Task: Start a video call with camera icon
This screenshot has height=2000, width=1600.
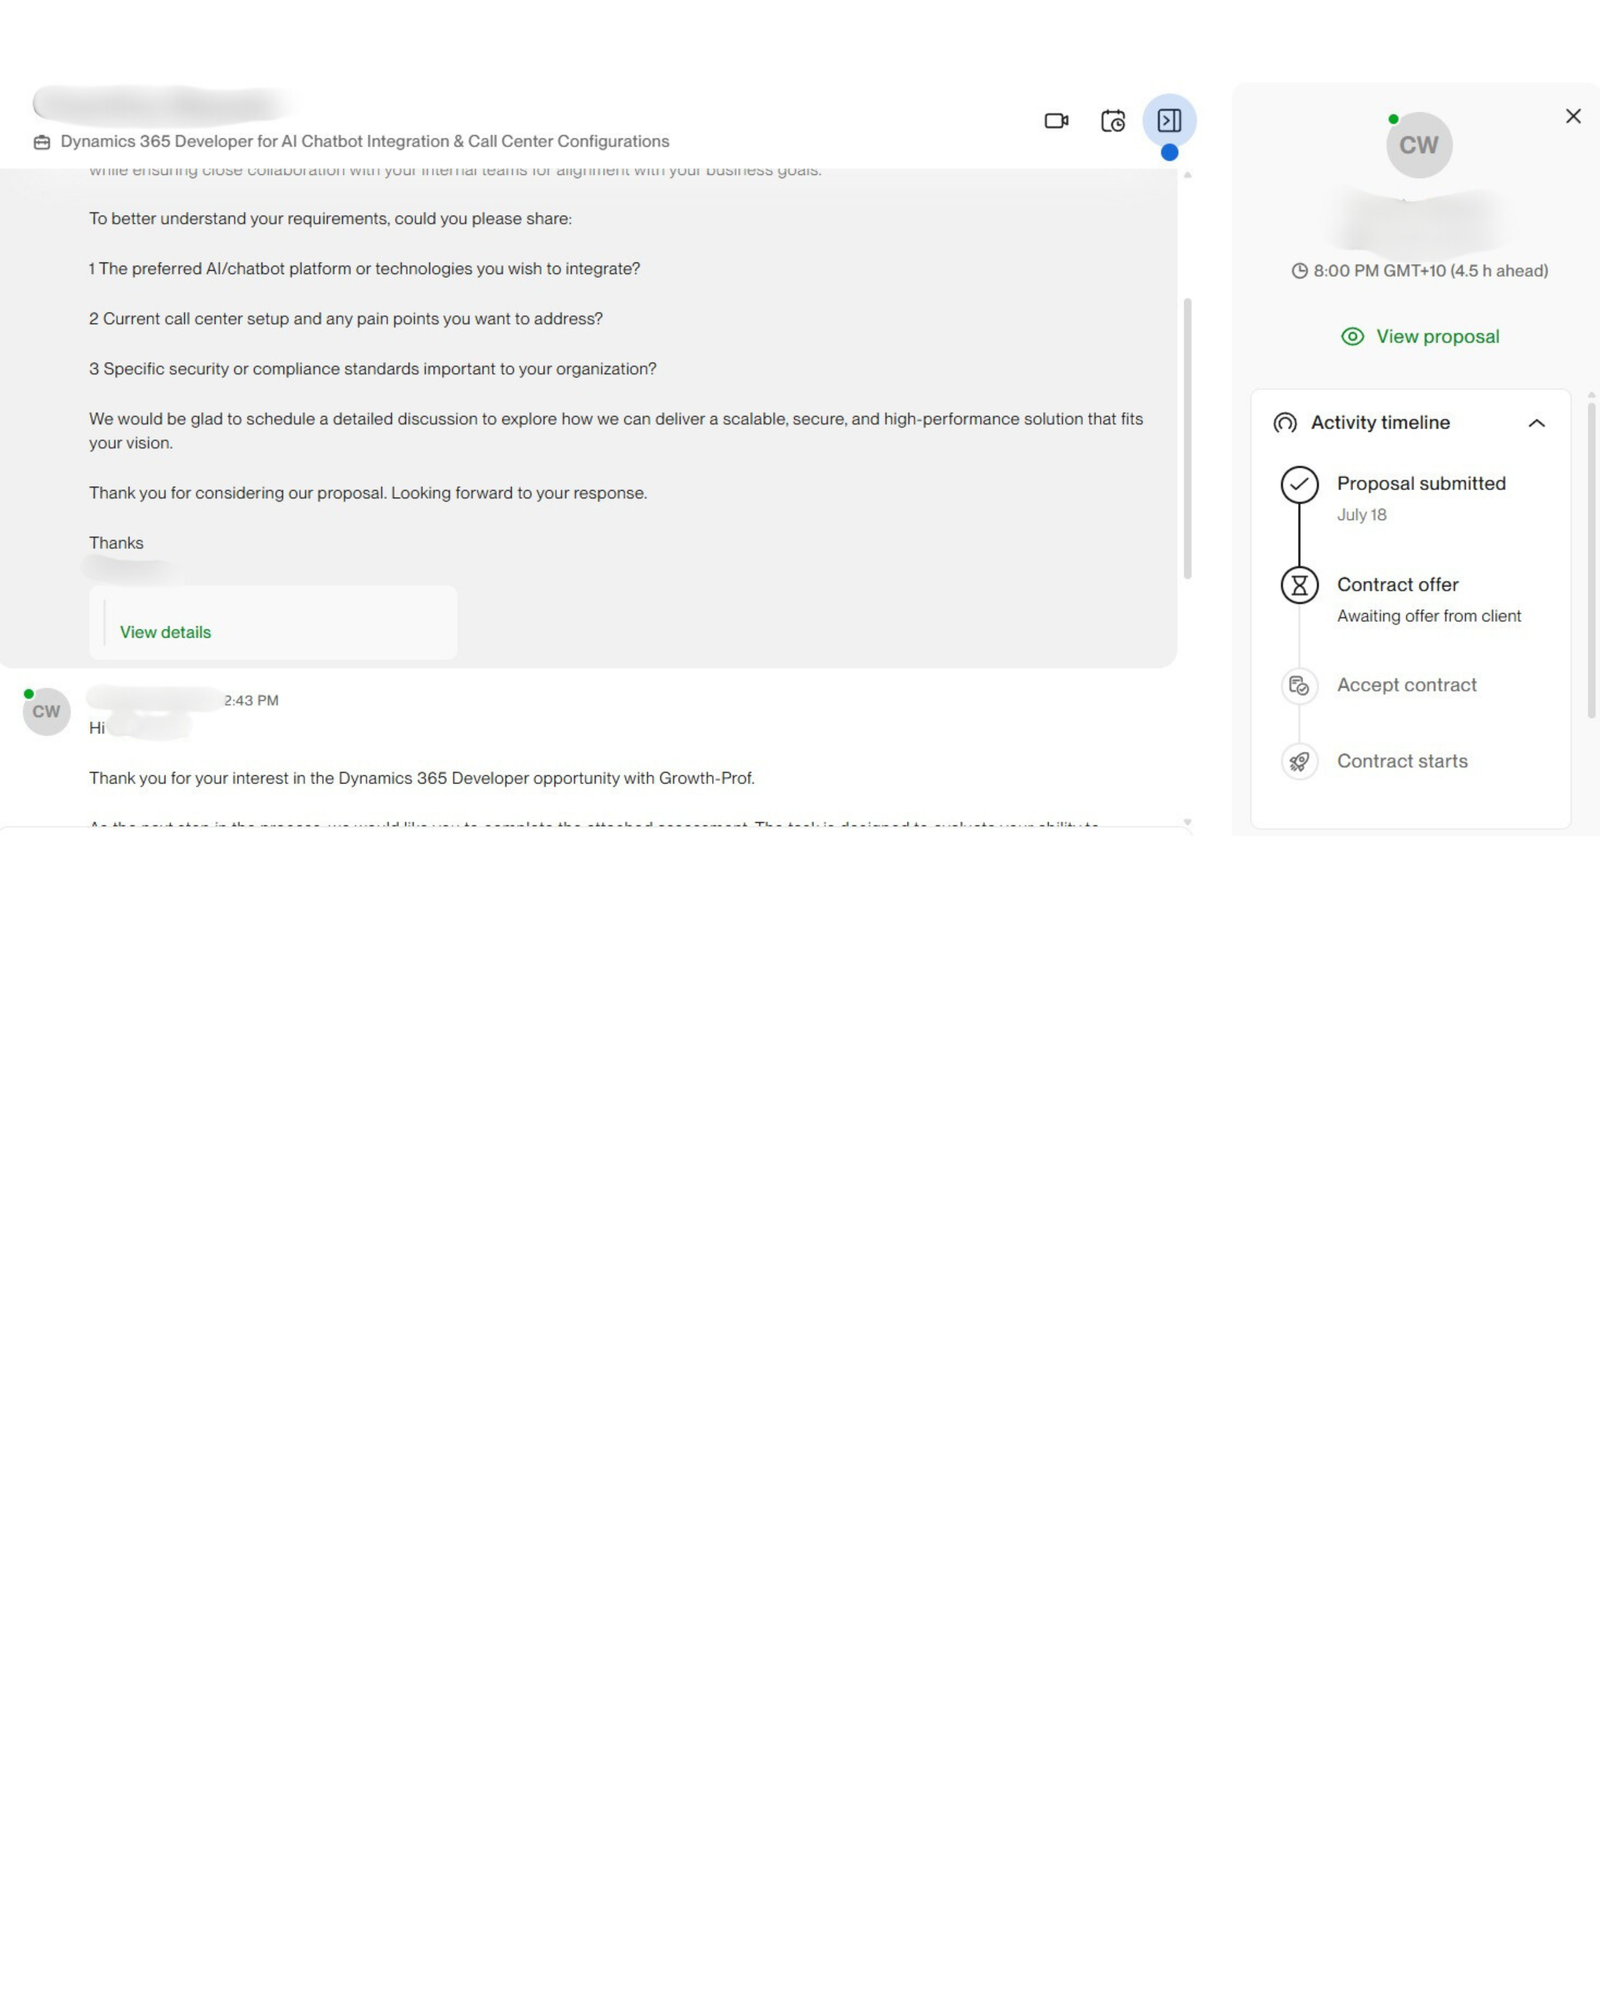Action: click(1056, 121)
